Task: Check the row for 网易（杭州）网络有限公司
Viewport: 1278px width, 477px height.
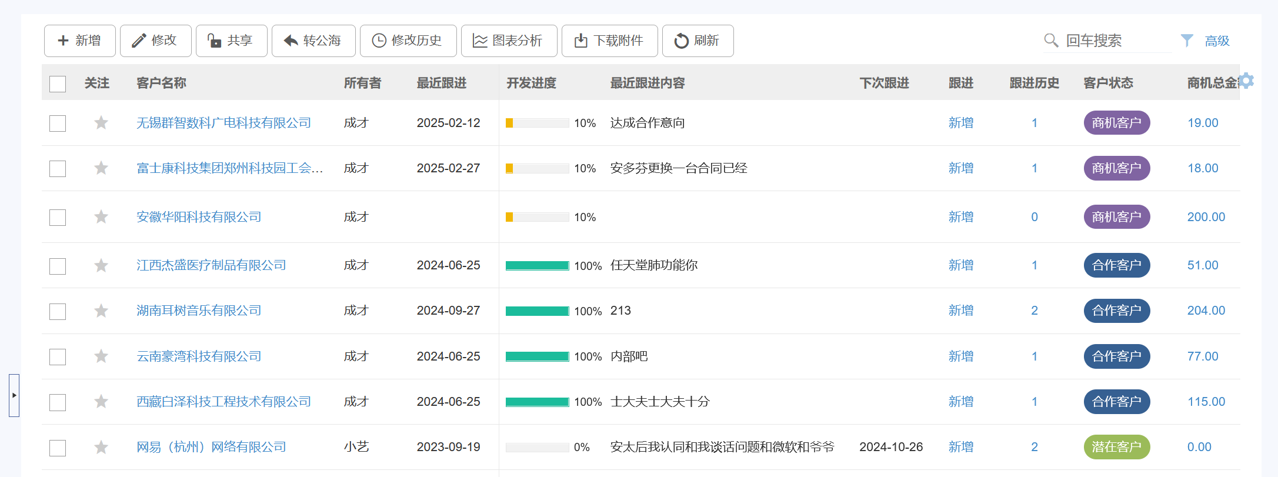Action: point(58,448)
